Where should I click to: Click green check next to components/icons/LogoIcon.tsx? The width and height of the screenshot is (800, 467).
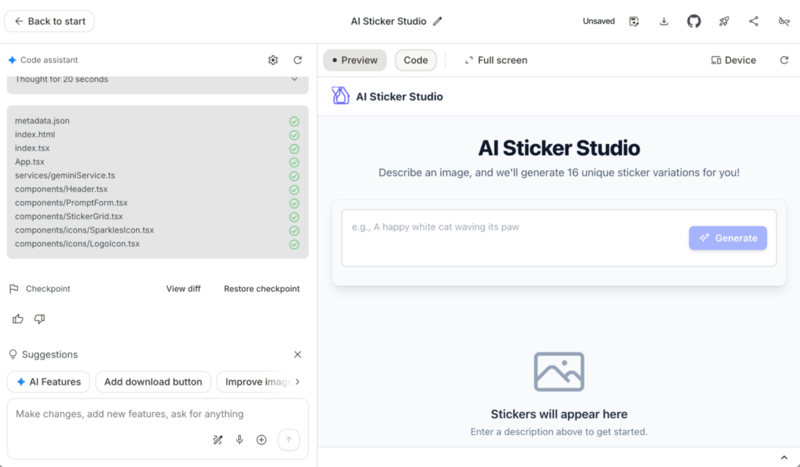pos(294,244)
